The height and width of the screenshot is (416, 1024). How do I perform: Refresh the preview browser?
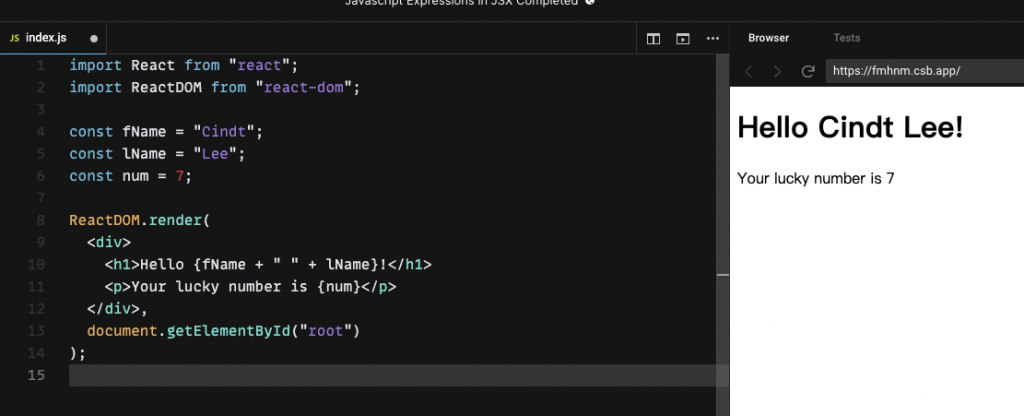808,71
